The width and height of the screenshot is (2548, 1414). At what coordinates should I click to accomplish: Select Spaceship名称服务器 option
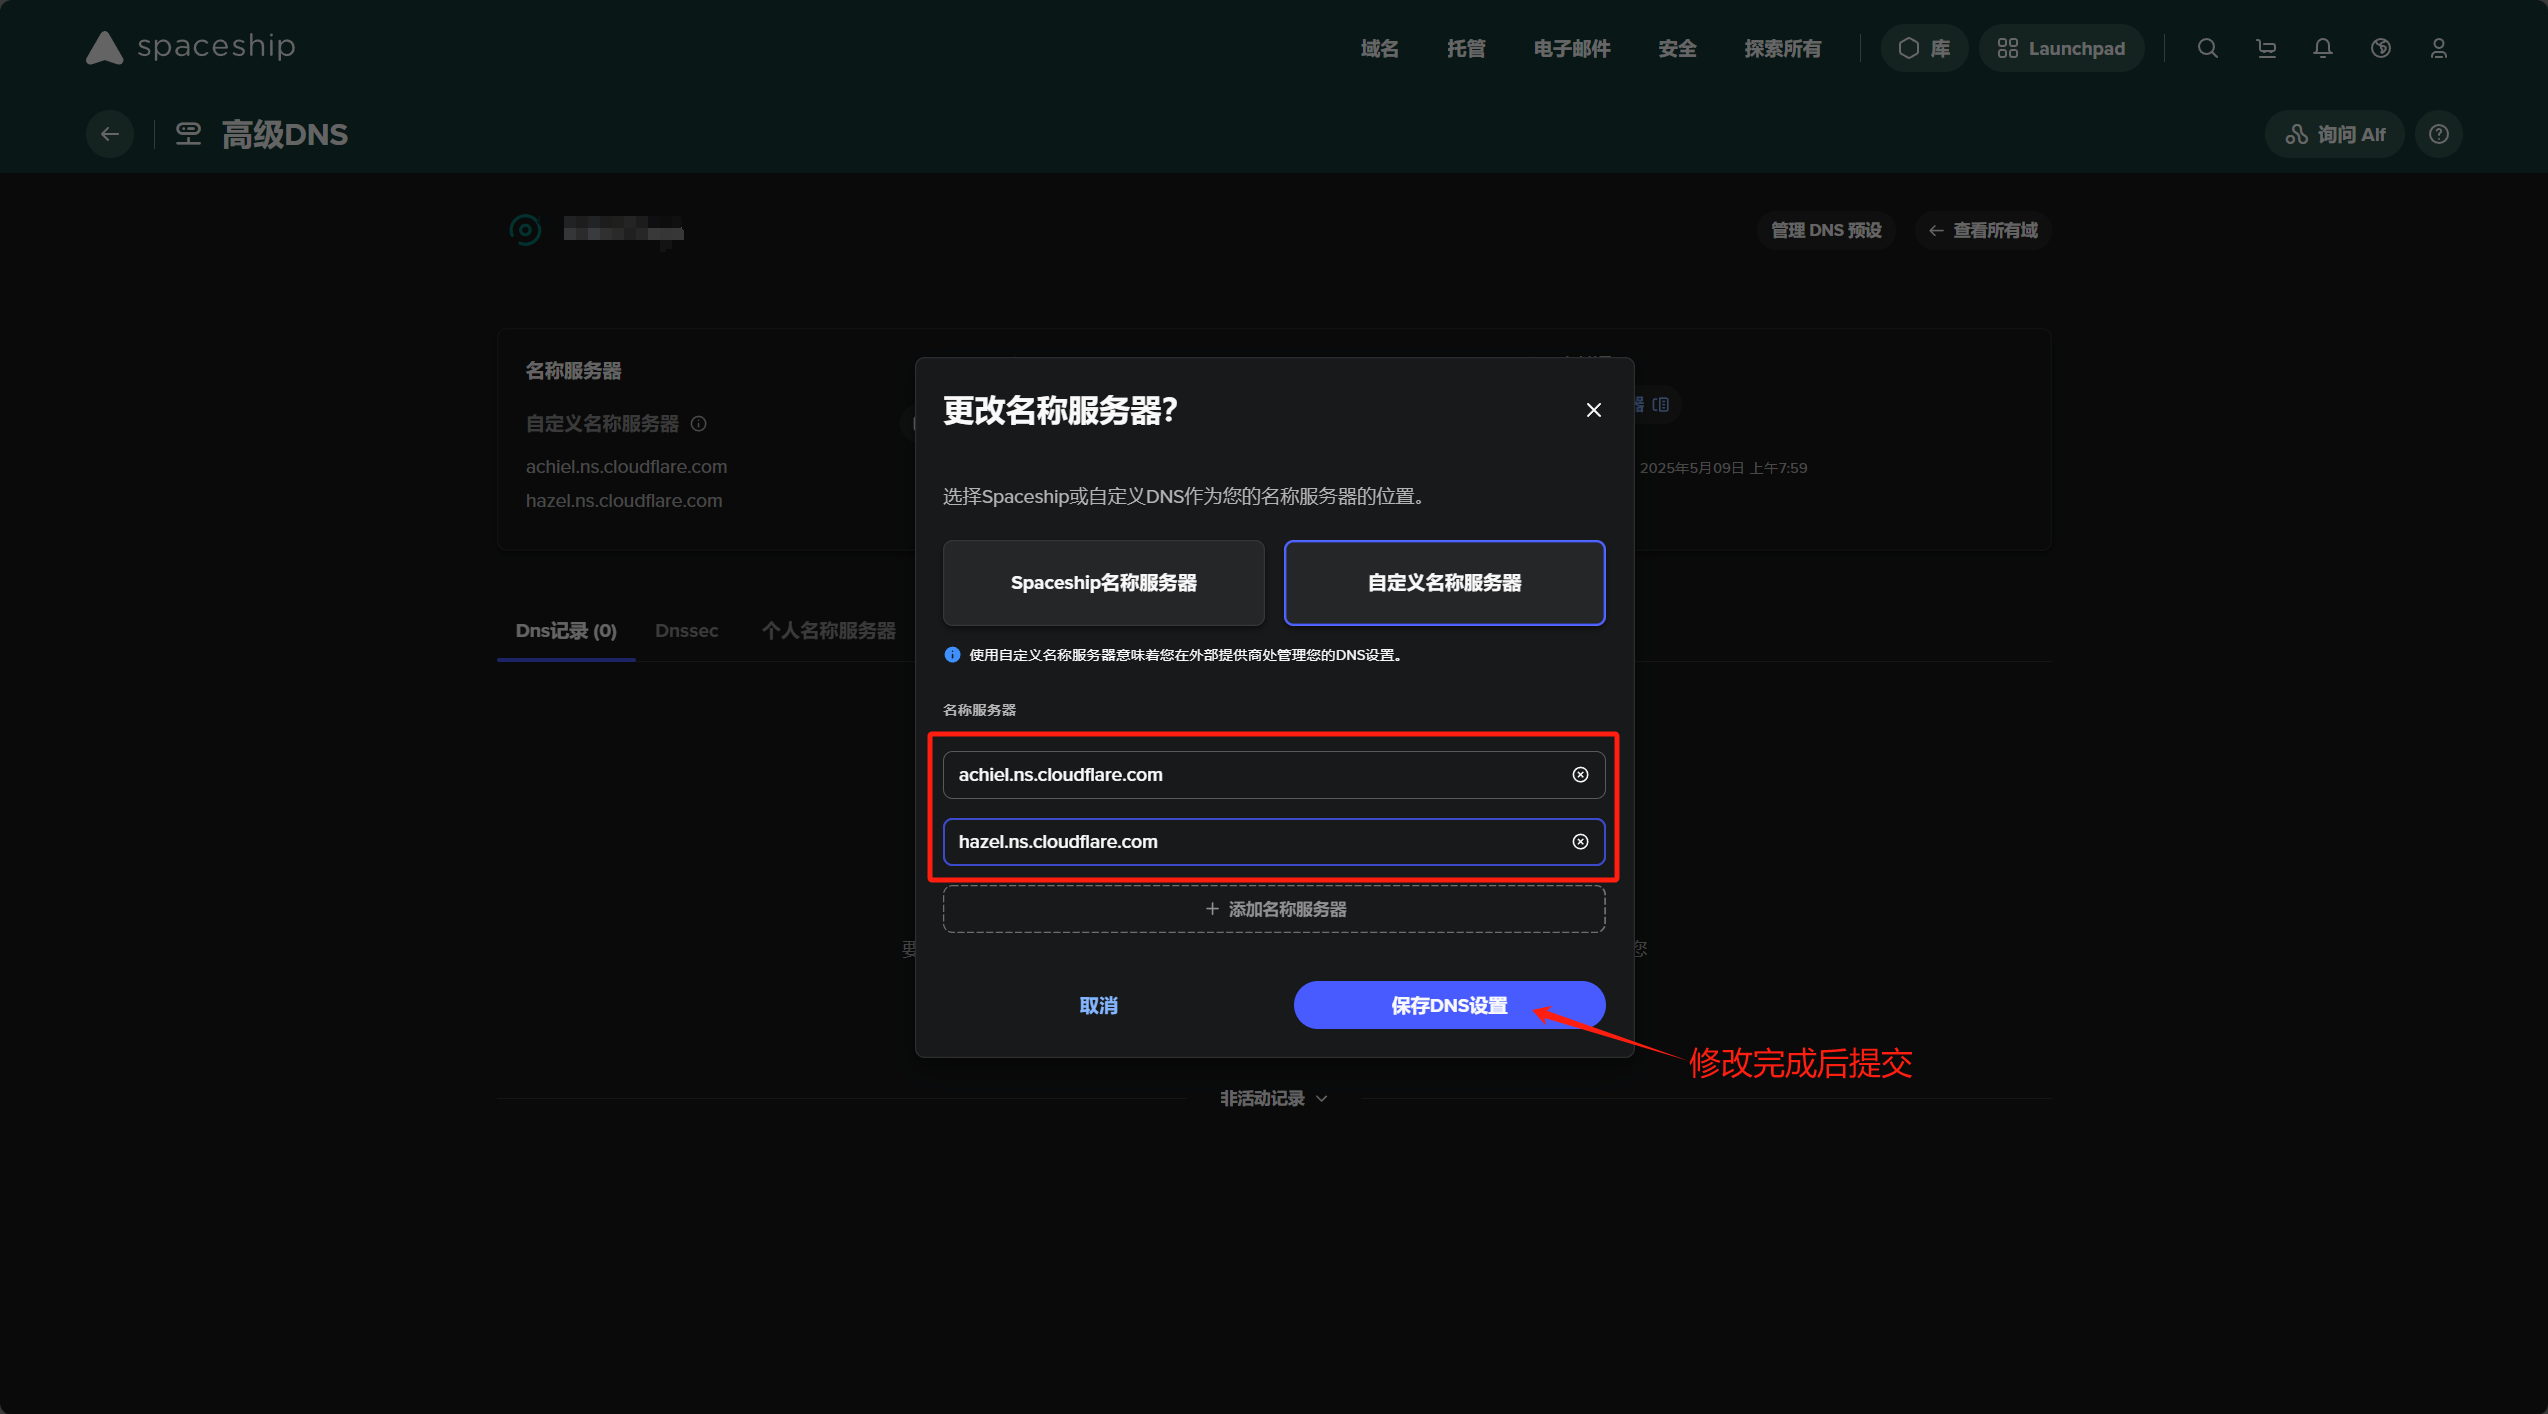click(x=1103, y=583)
